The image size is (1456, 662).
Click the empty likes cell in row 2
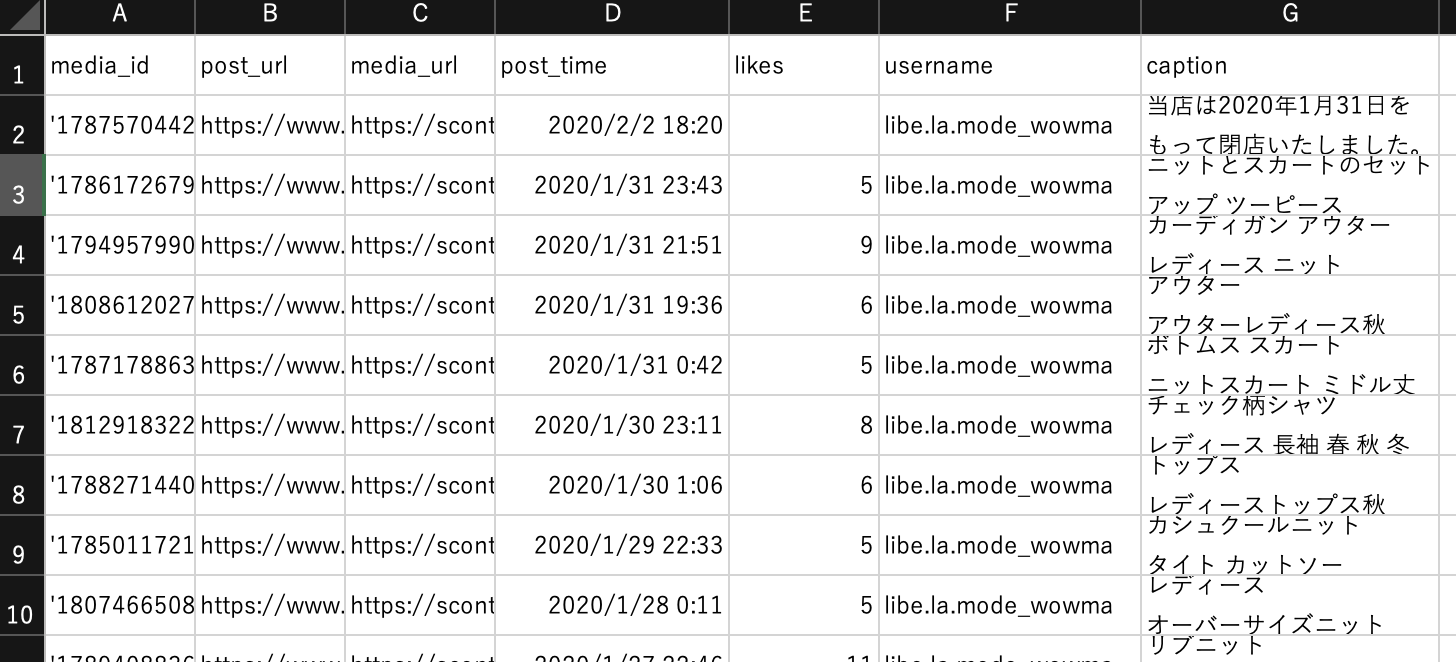pos(804,125)
